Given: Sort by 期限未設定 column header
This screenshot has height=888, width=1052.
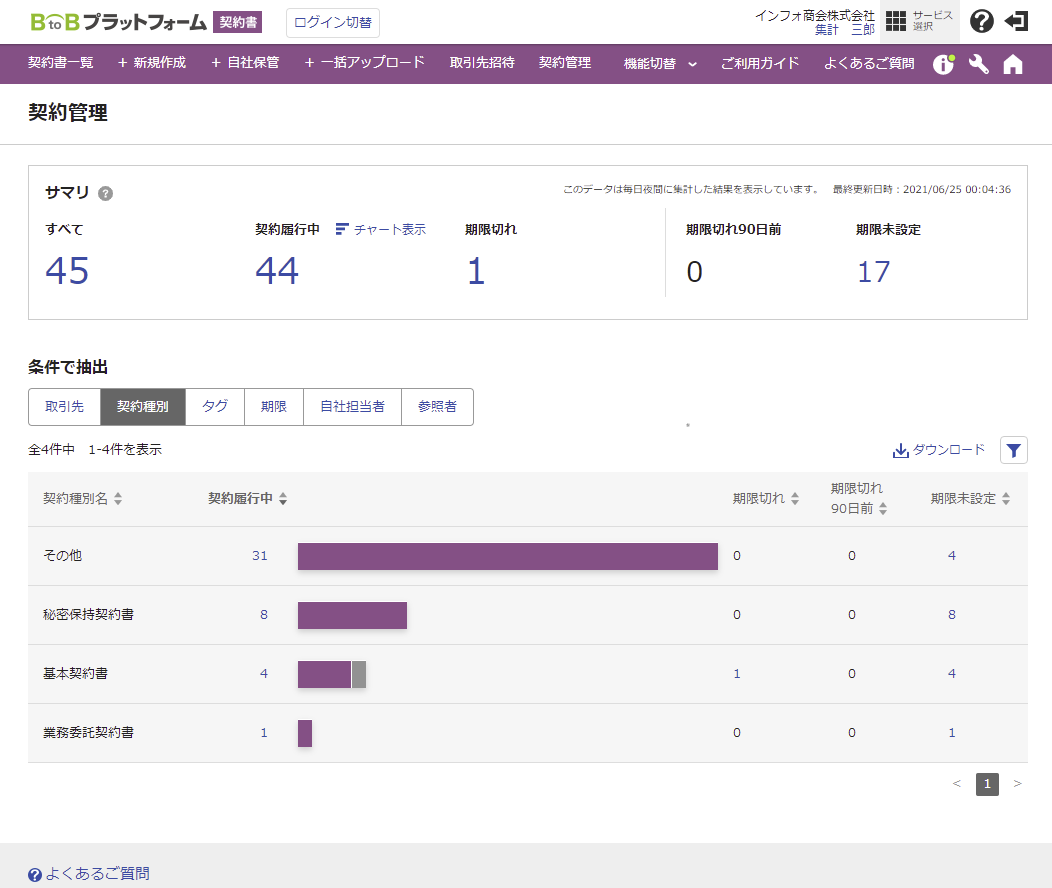Looking at the screenshot, I should [970, 499].
